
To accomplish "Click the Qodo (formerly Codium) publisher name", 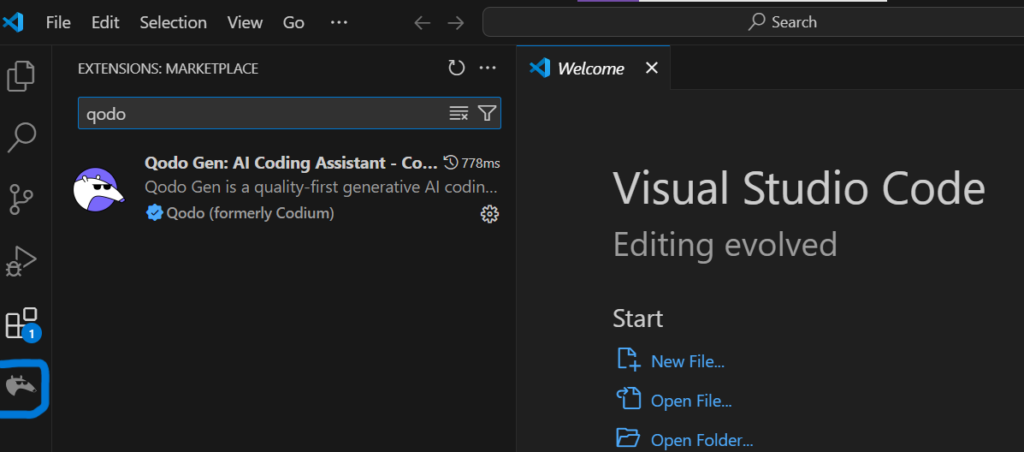I will (x=250, y=213).
